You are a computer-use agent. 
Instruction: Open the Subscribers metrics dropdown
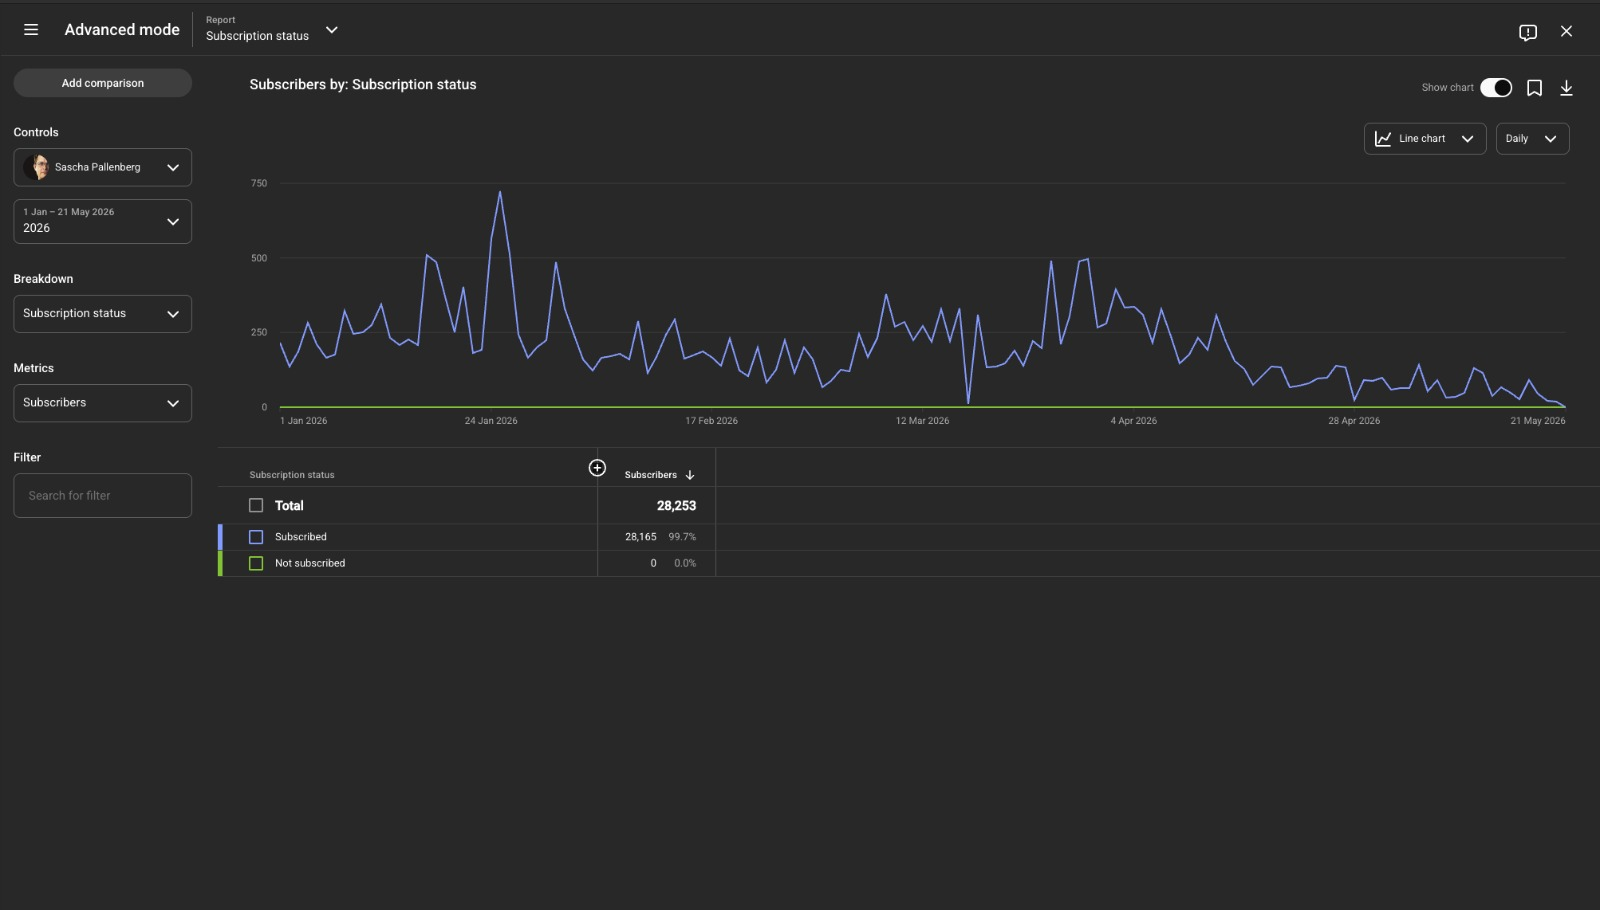coord(102,403)
